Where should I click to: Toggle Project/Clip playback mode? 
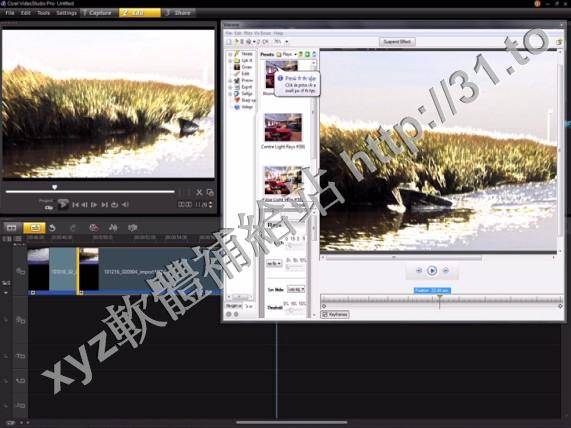[x=47, y=204]
